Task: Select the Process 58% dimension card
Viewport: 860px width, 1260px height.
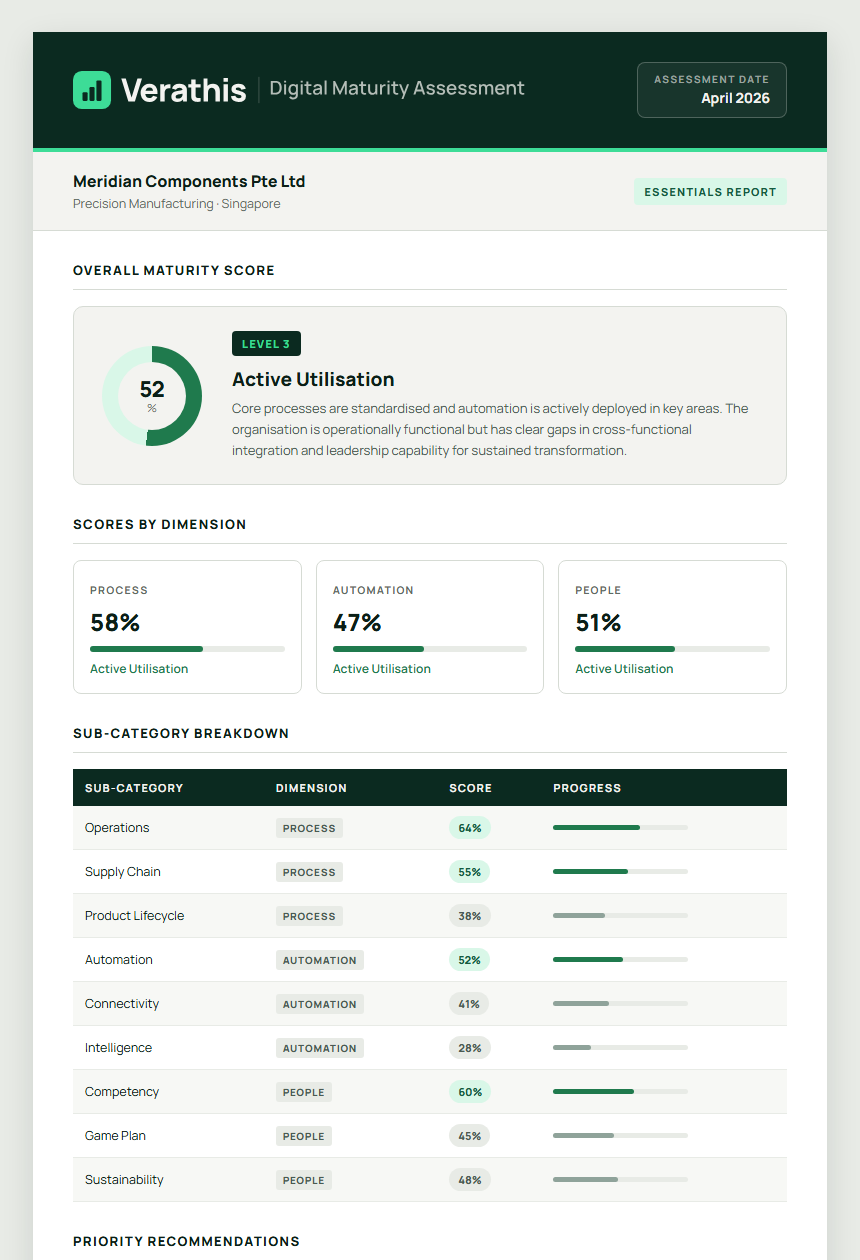Action: [x=187, y=627]
